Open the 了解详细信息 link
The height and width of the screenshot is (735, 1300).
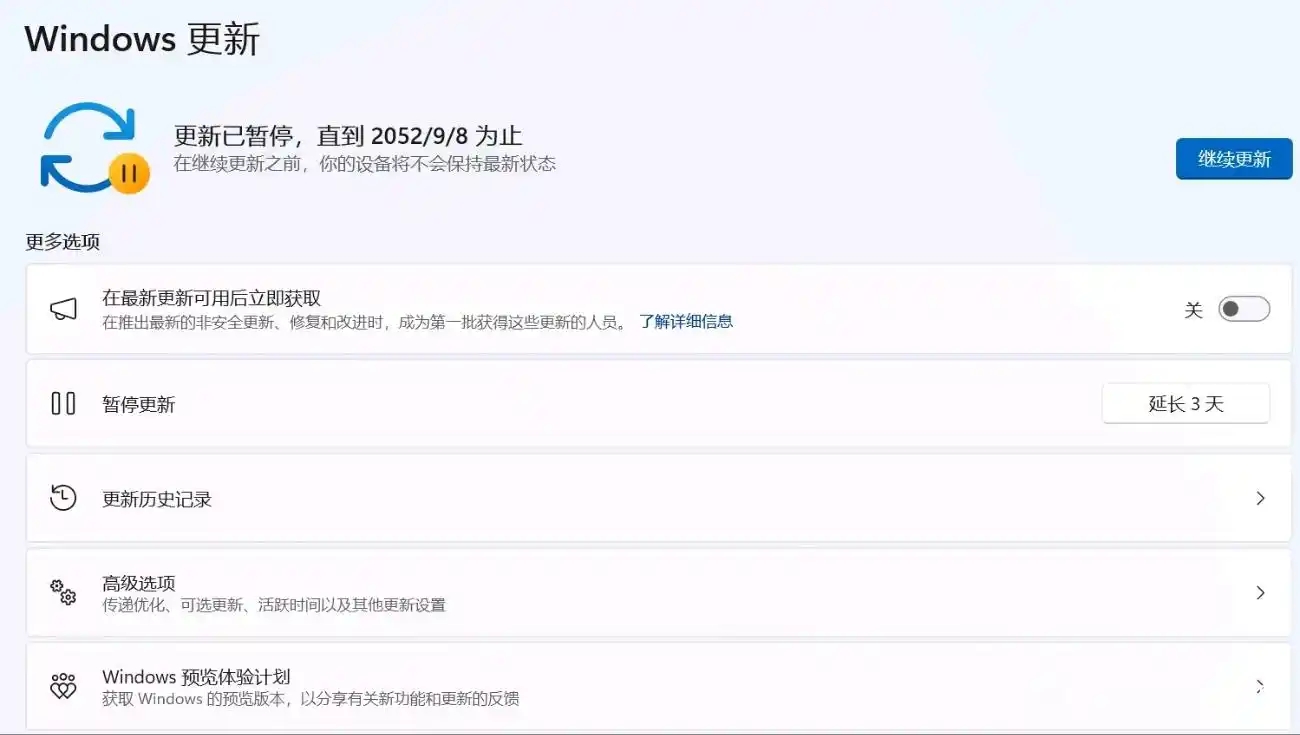coord(686,321)
